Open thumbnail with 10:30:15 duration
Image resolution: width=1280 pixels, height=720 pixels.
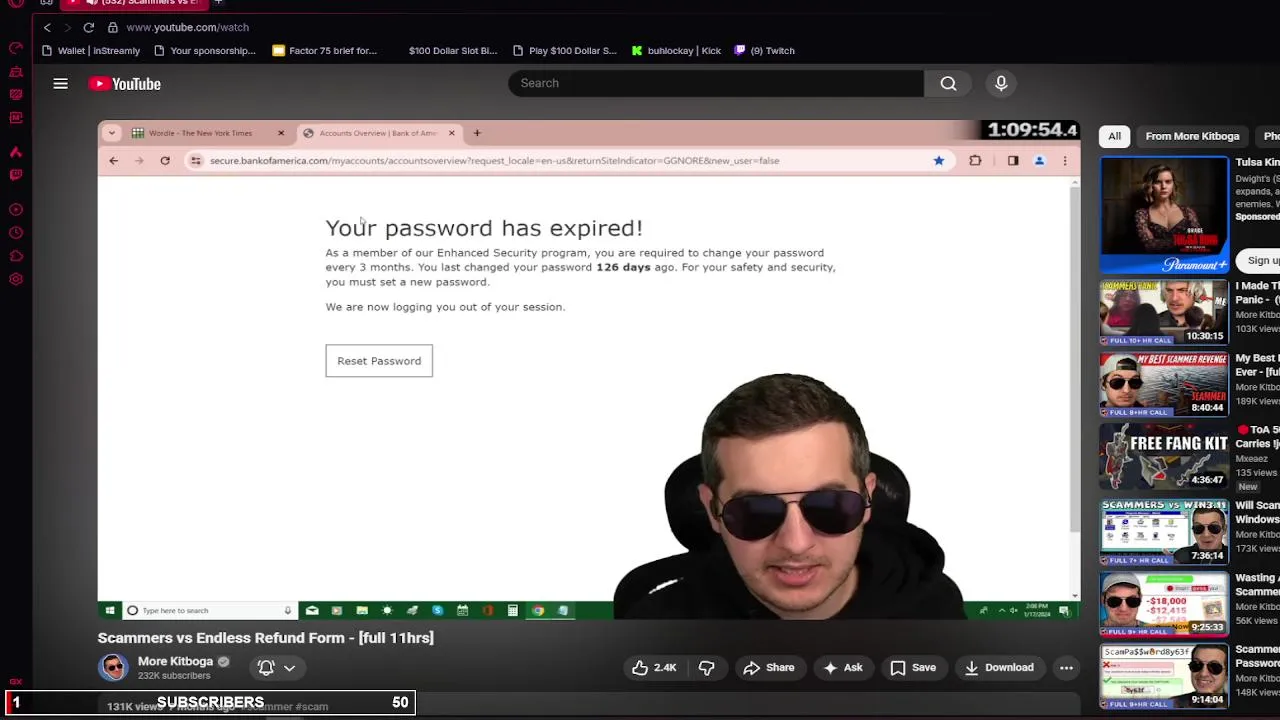[1164, 312]
